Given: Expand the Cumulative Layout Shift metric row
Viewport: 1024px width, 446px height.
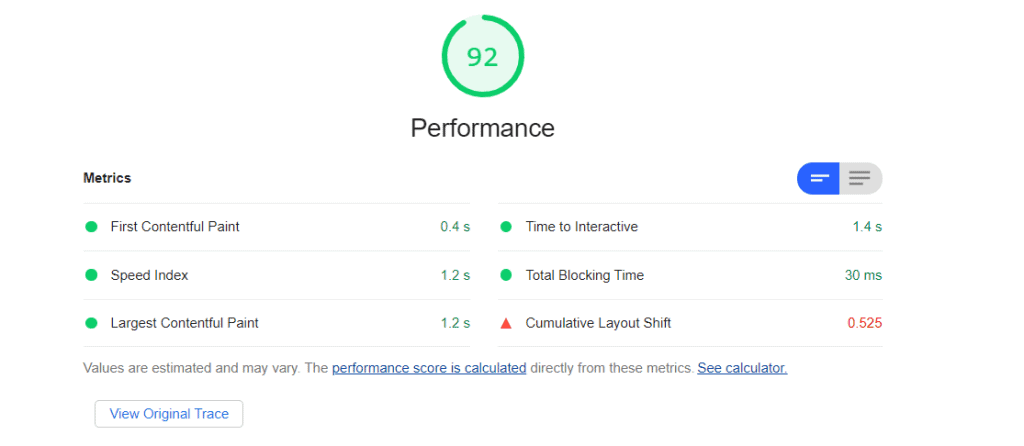Looking at the screenshot, I should coord(690,323).
